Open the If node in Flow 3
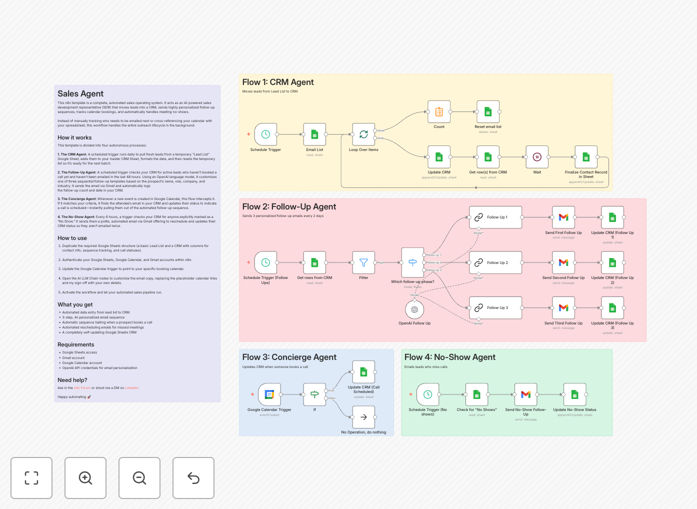697x509 pixels. point(314,394)
